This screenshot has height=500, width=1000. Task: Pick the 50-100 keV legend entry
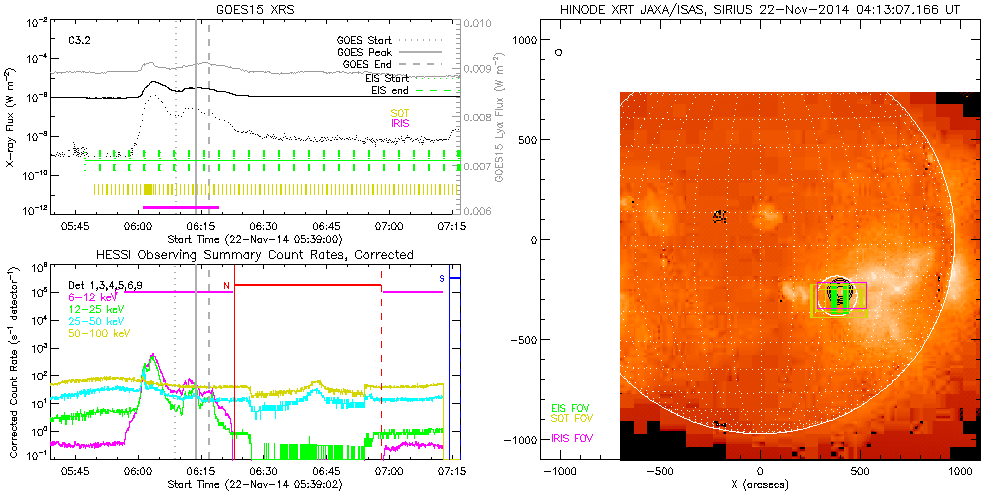(x=95, y=333)
